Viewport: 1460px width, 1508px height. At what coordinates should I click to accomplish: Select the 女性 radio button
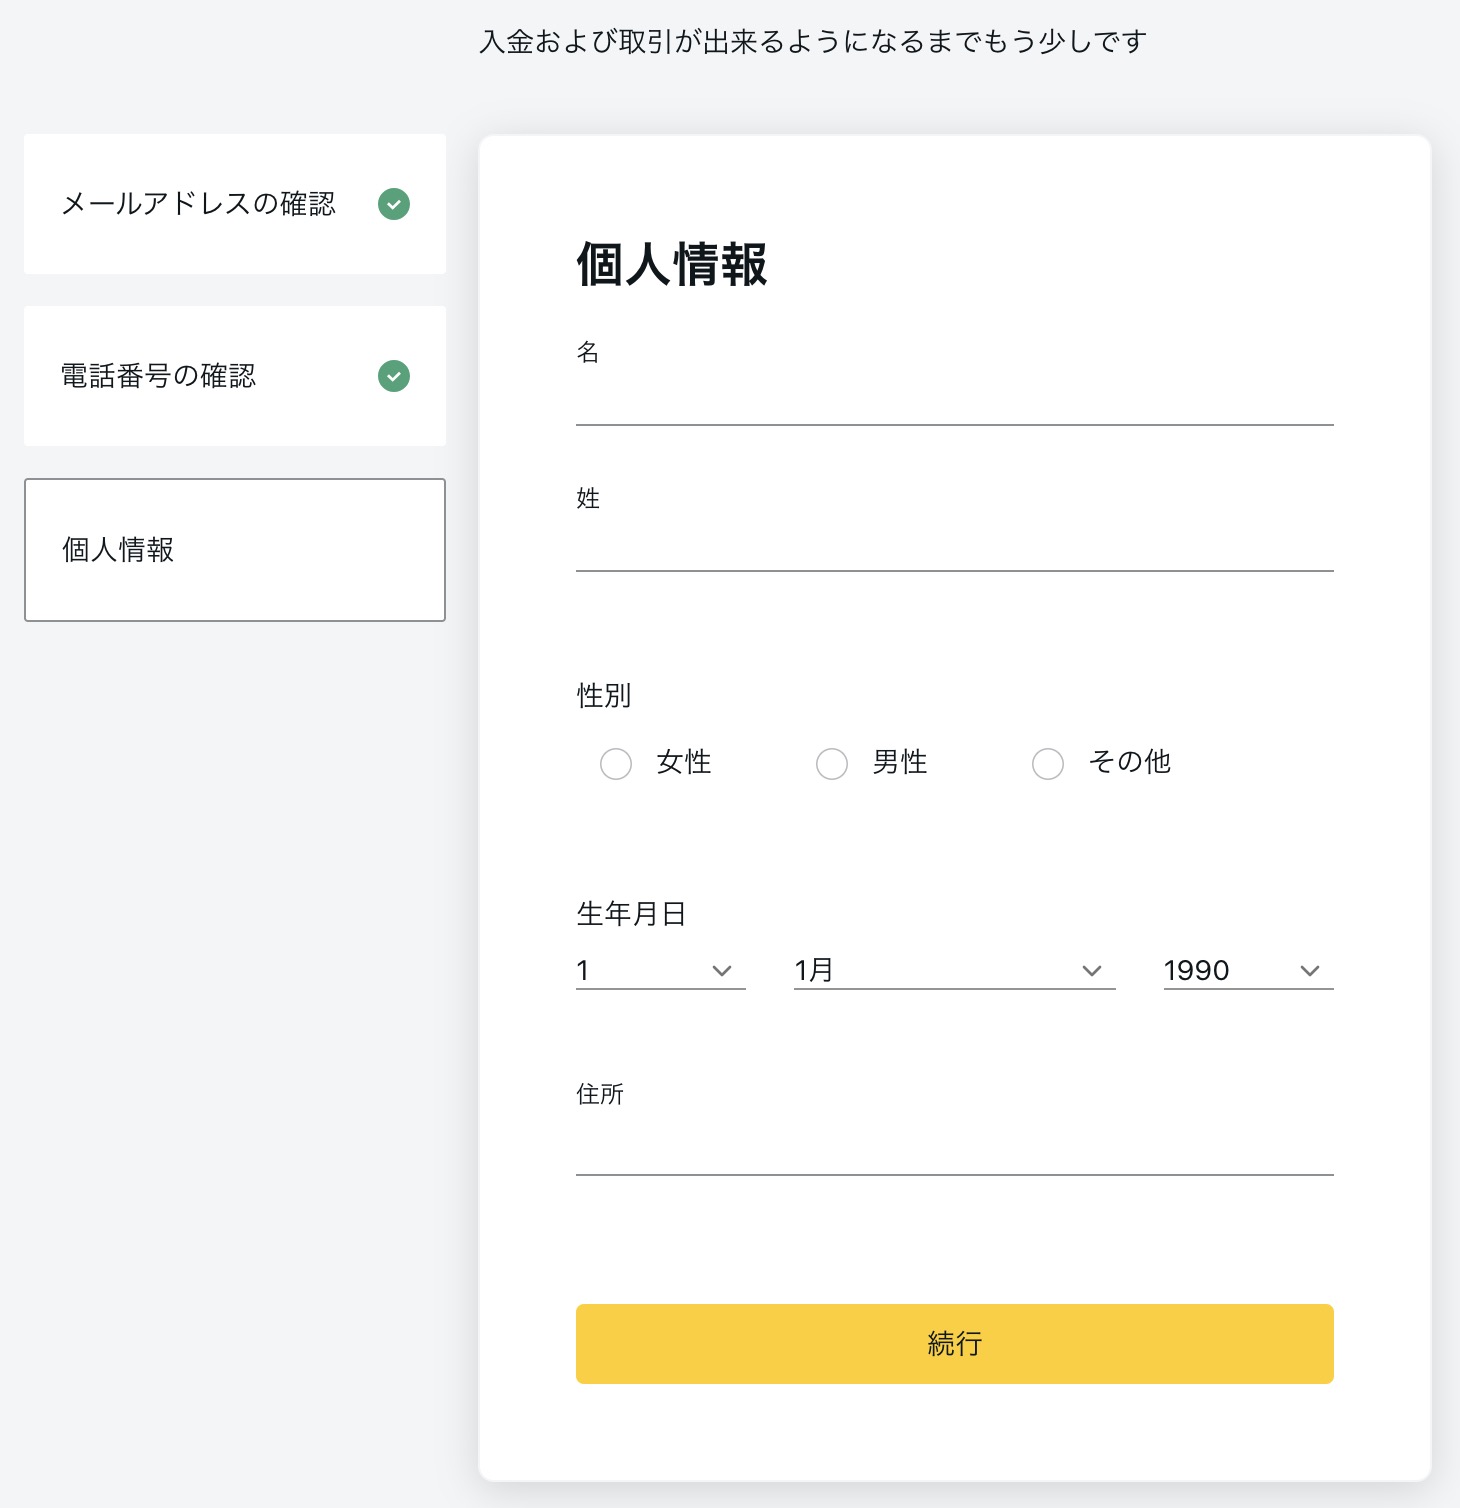tap(616, 764)
